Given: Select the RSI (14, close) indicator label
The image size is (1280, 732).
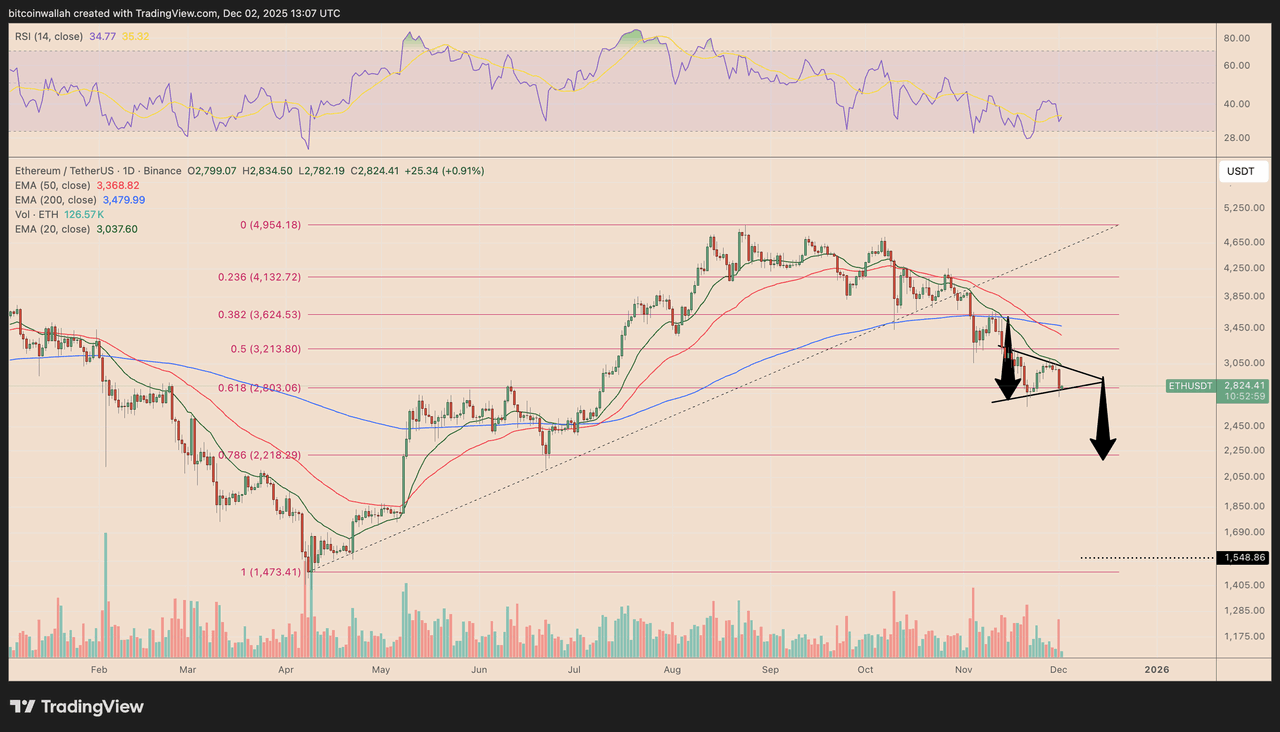Looking at the screenshot, I should [47, 35].
